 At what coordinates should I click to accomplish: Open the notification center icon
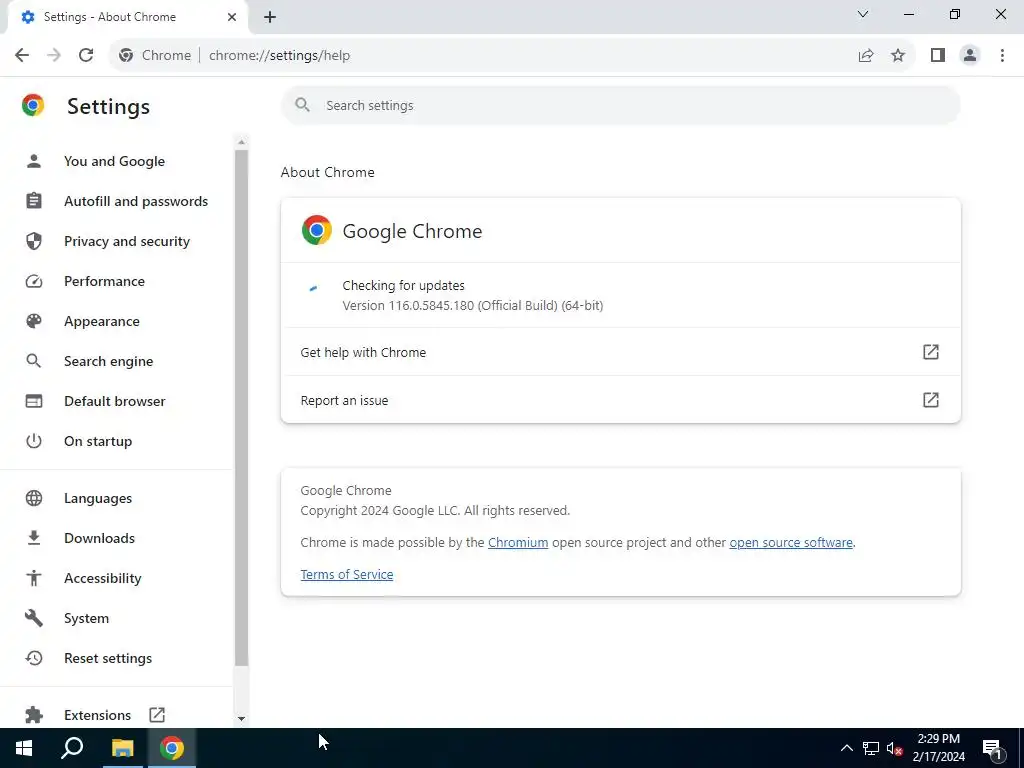pos(992,748)
